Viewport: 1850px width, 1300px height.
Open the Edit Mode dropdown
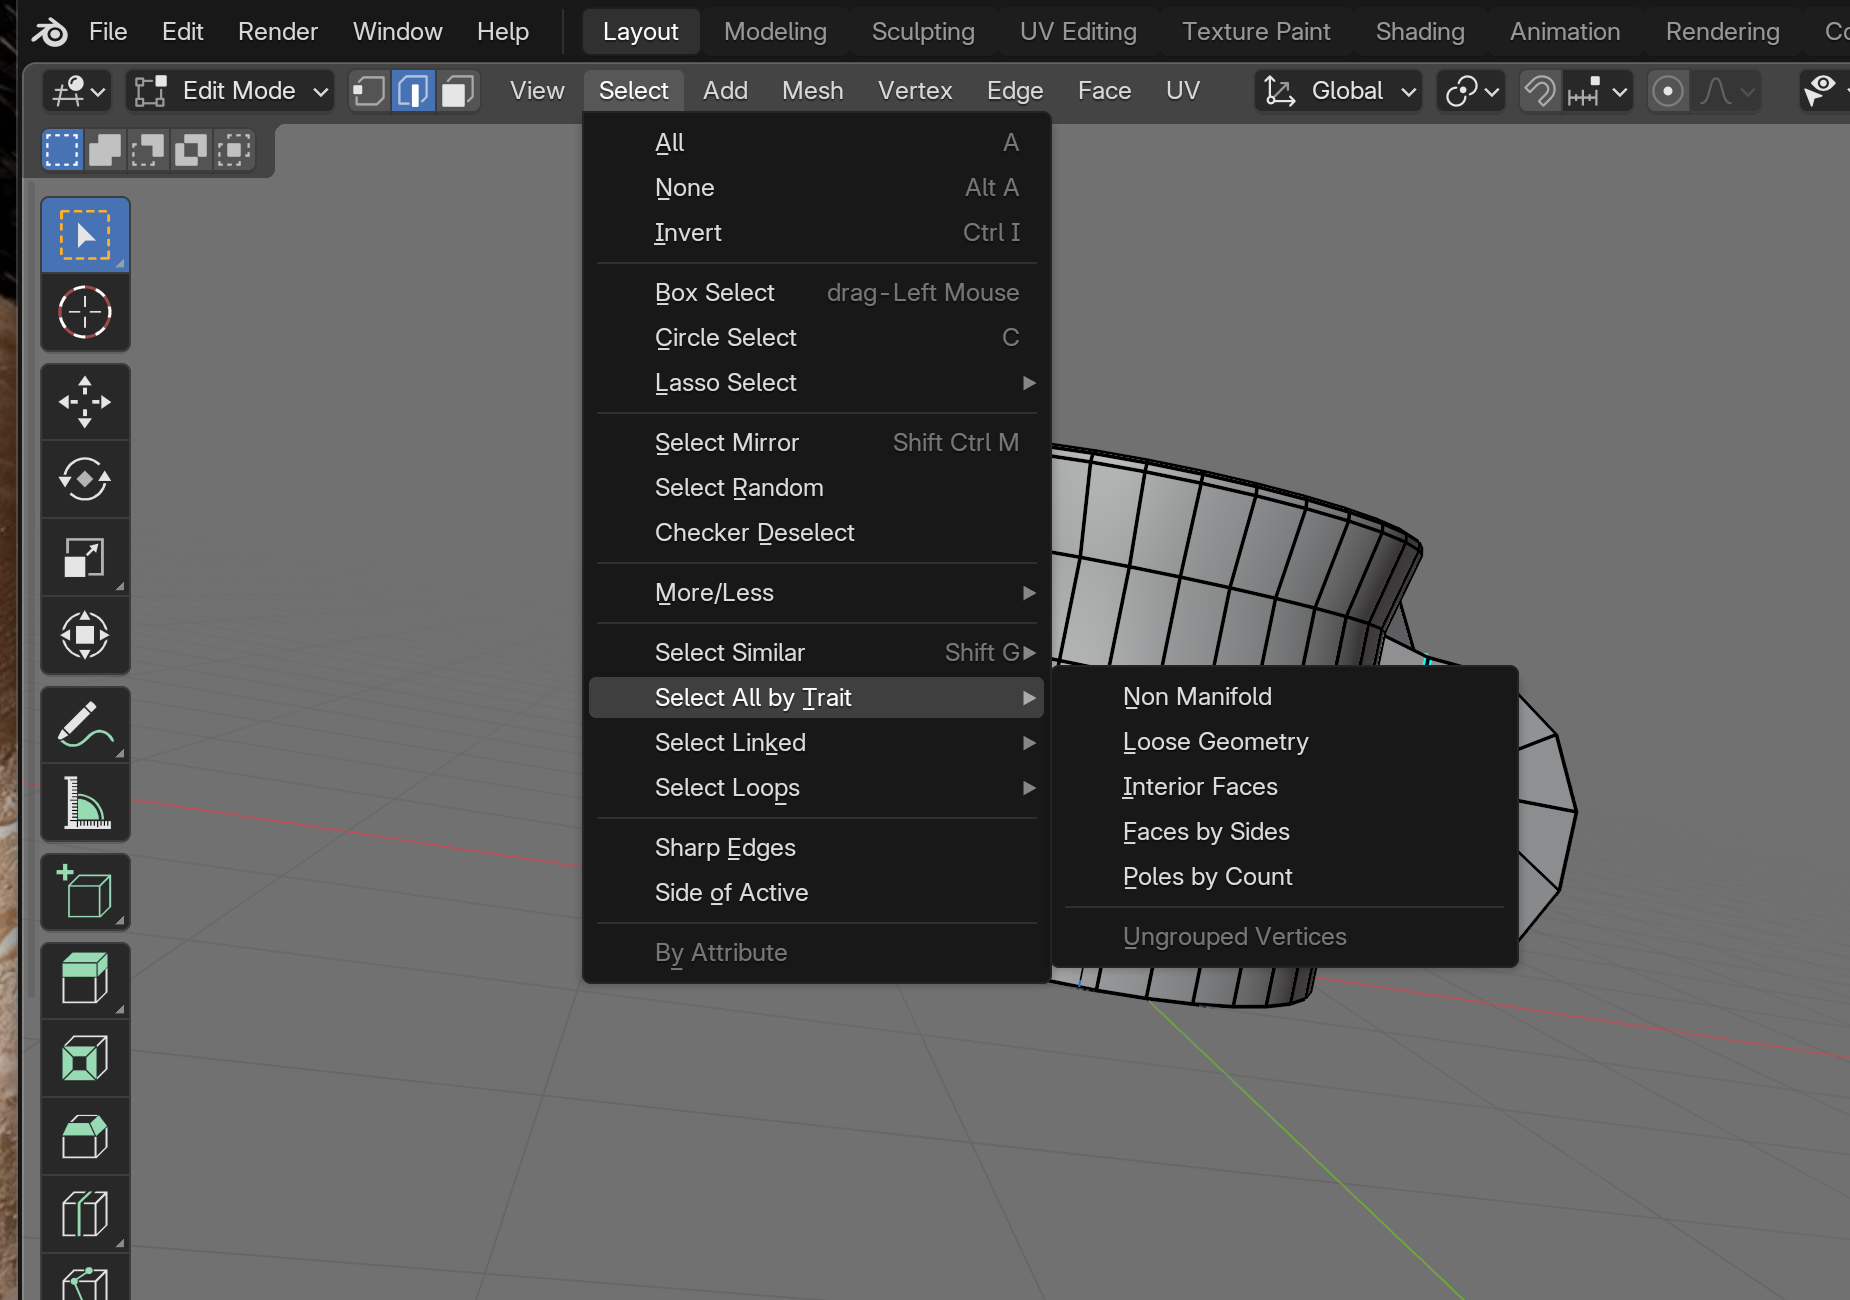[x=230, y=91]
